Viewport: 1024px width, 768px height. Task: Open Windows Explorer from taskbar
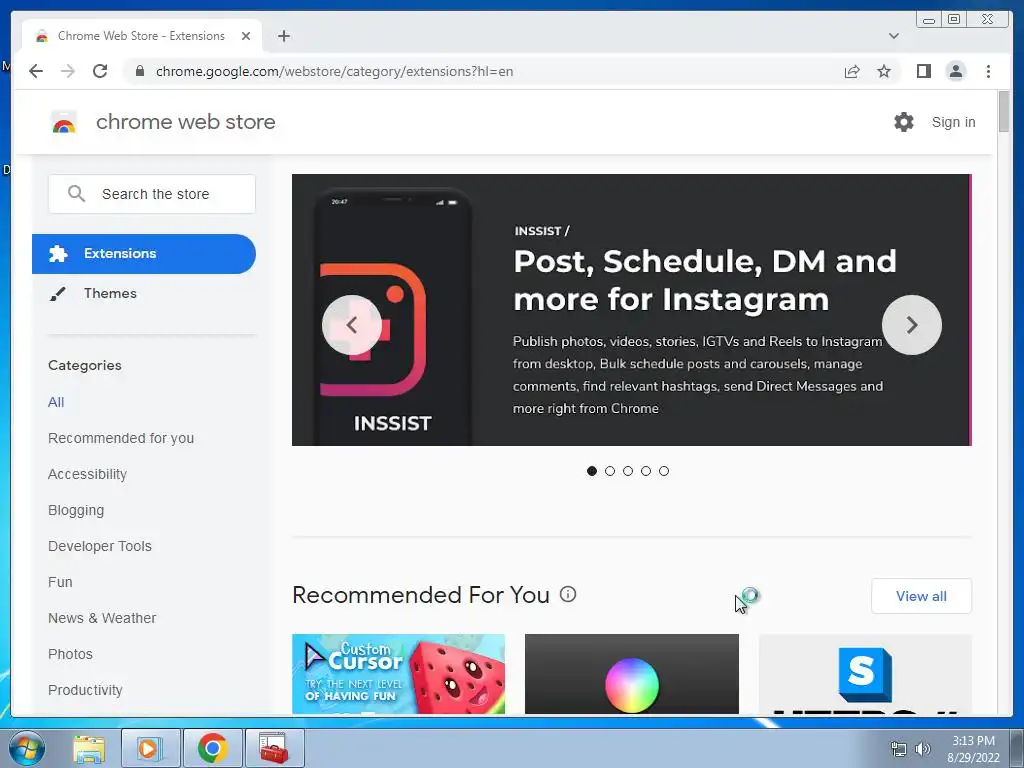[x=89, y=748]
